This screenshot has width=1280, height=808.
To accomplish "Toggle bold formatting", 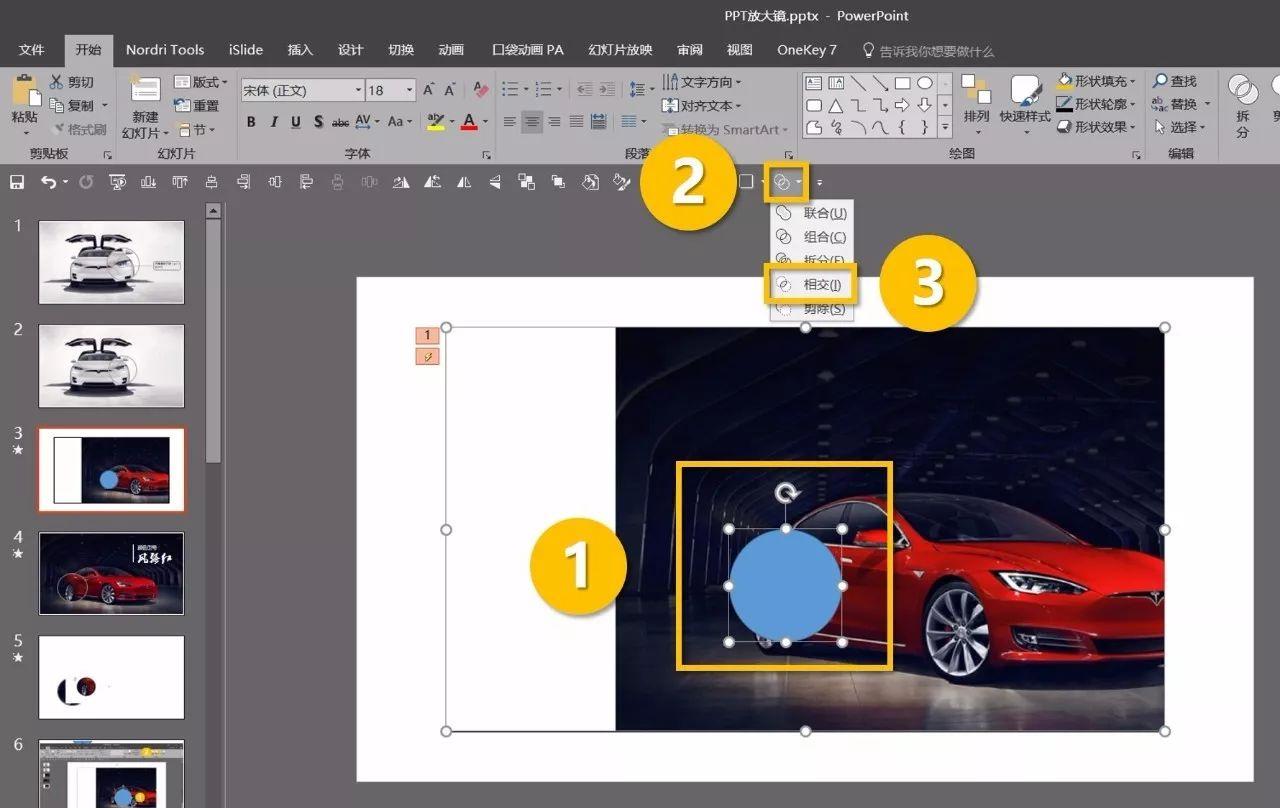I will pyautogui.click(x=251, y=122).
